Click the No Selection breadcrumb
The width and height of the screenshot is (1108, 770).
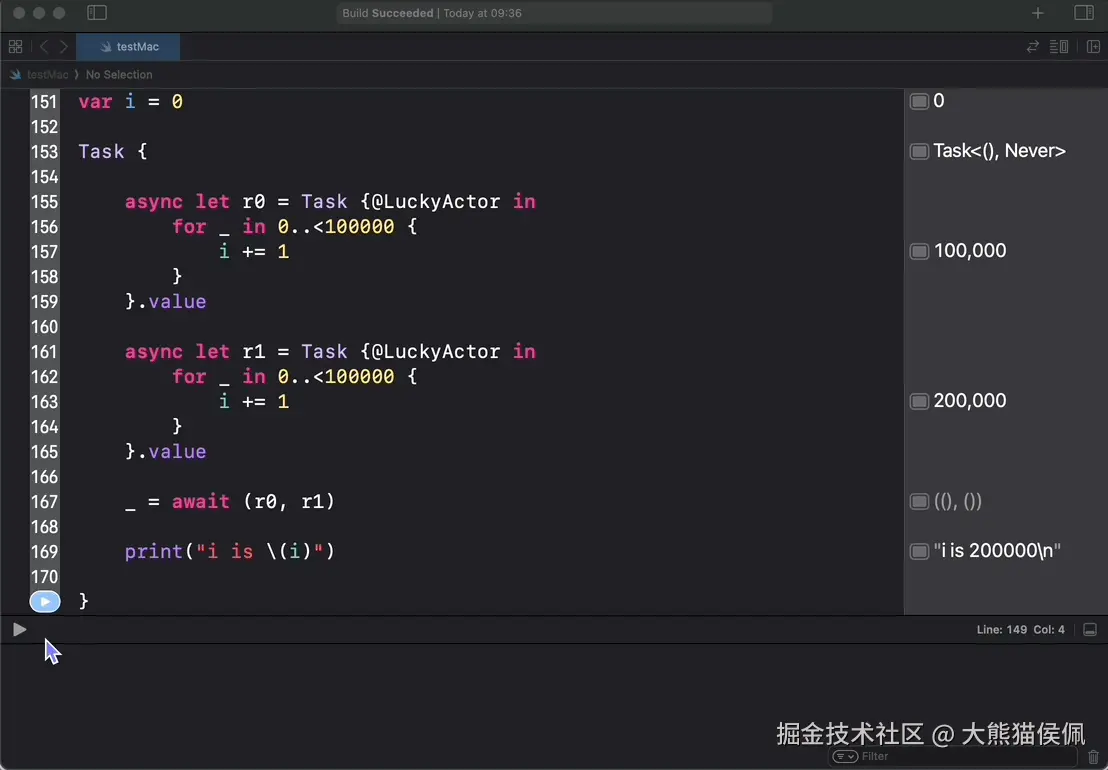119,74
